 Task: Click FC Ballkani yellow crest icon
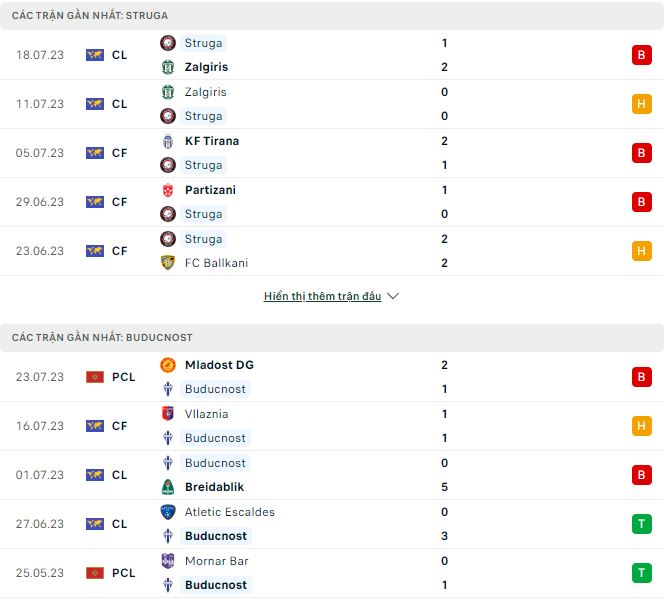tap(168, 263)
